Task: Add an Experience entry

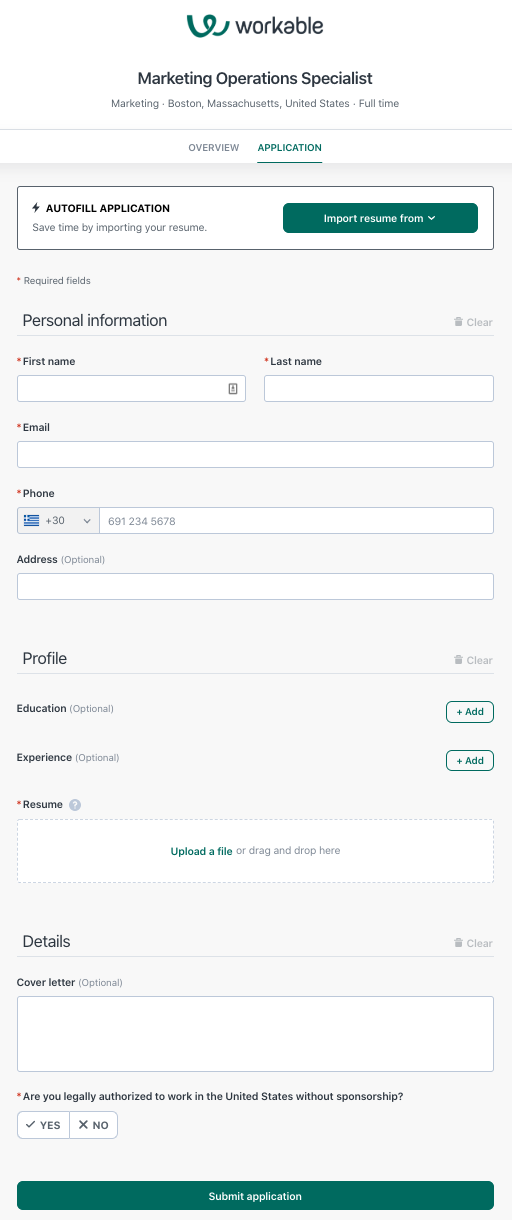Action: (470, 761)
